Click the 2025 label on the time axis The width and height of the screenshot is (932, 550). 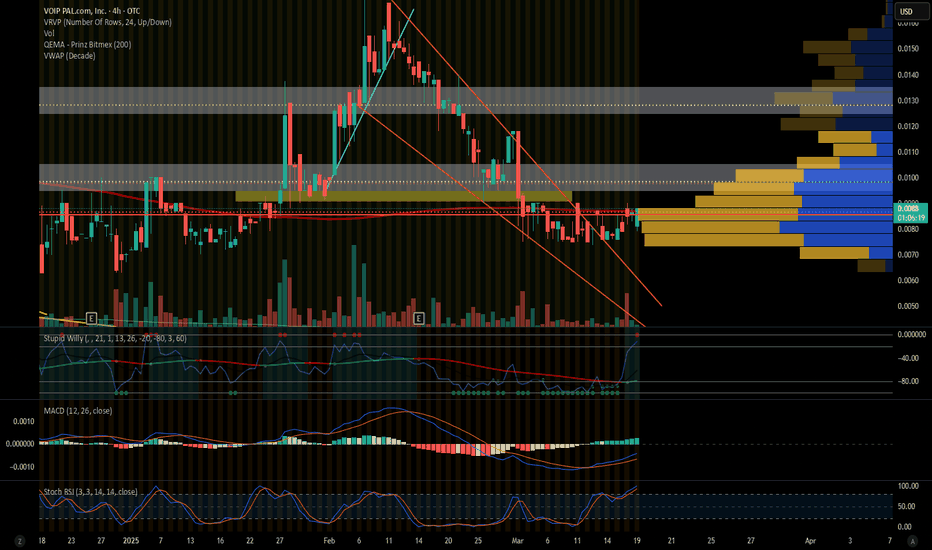[x=130, y=540]
